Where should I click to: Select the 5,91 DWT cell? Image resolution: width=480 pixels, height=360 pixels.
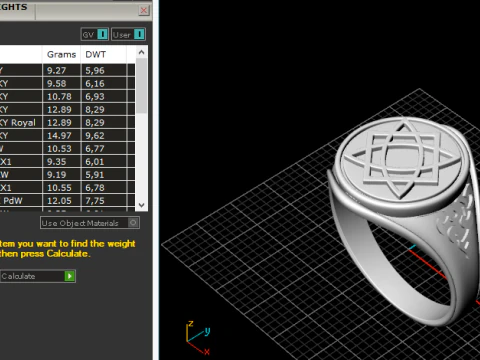click(x=104, y=174)
